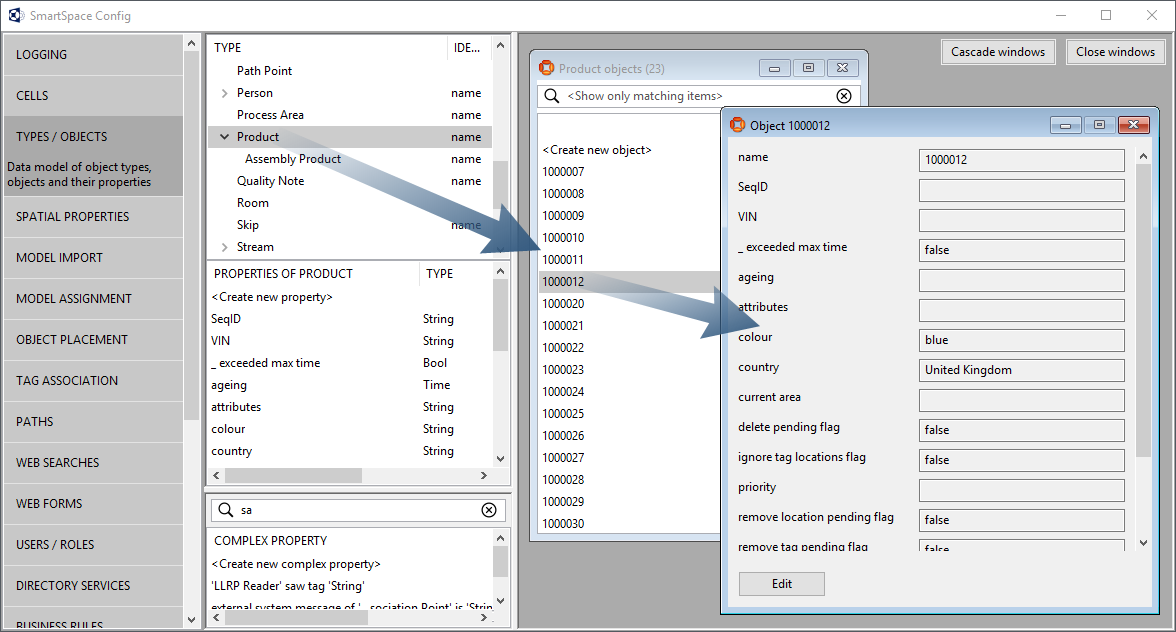Select the SeqID property row

coord(350,319)
